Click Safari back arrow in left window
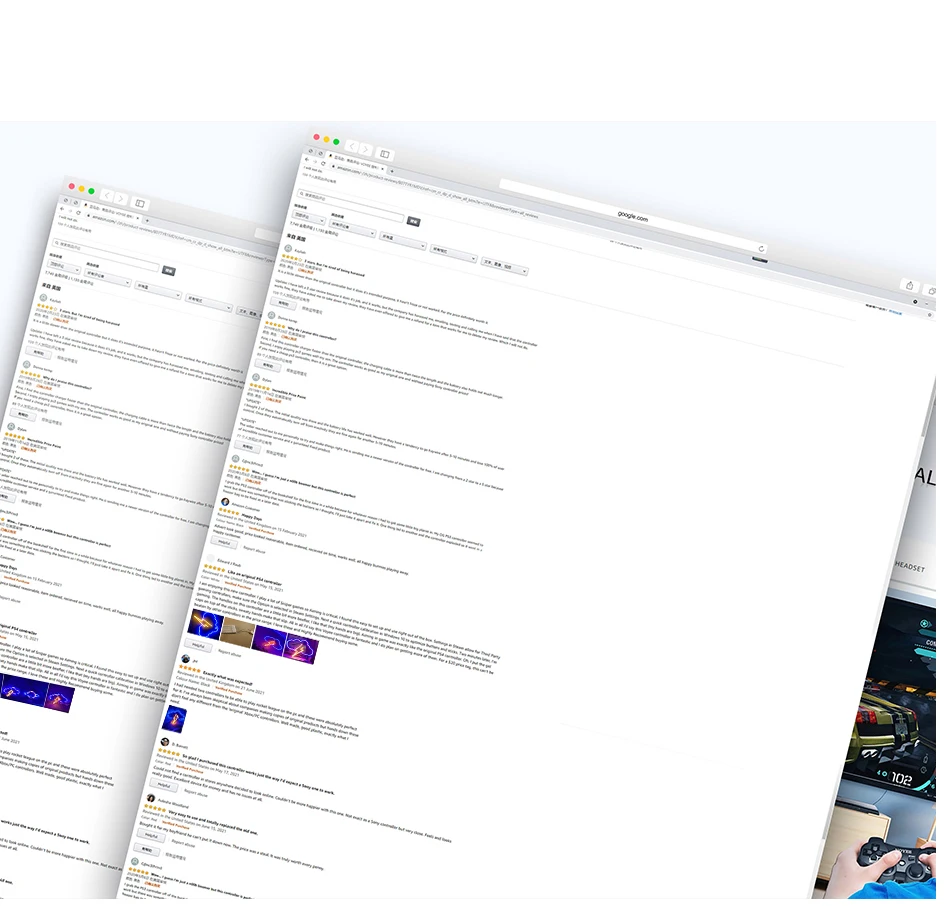The width and height of the screenshot is (950, 910). tap(107, 196)
